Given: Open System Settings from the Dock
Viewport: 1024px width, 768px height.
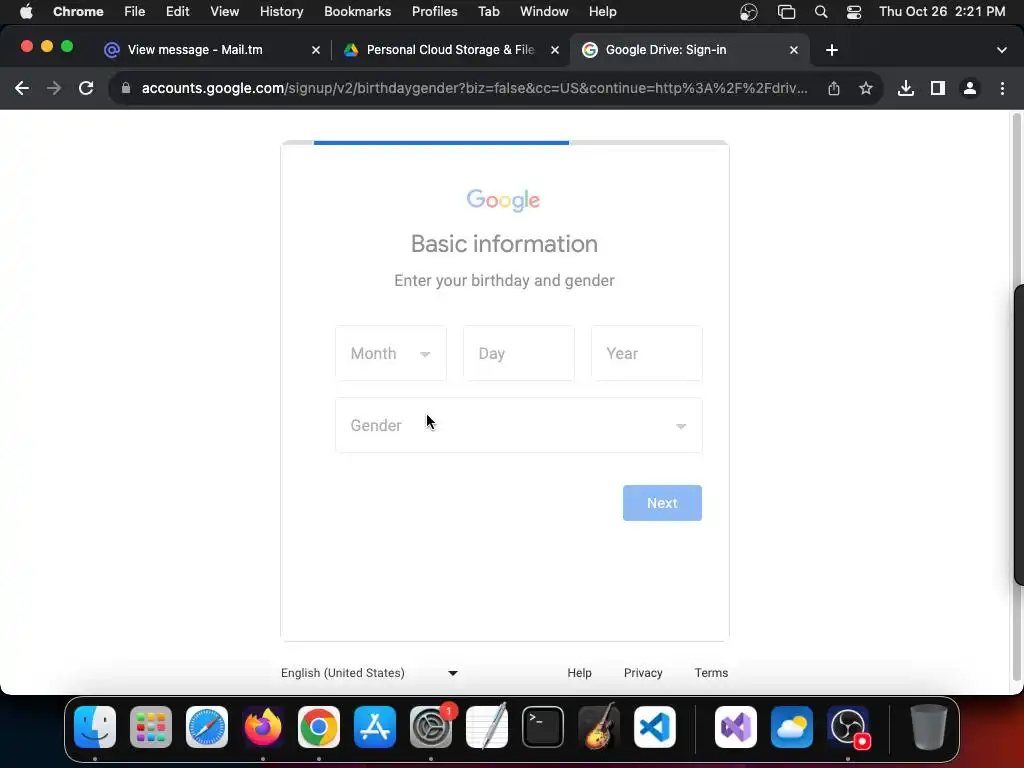Looking at the screenshot, I should [431, 727].
